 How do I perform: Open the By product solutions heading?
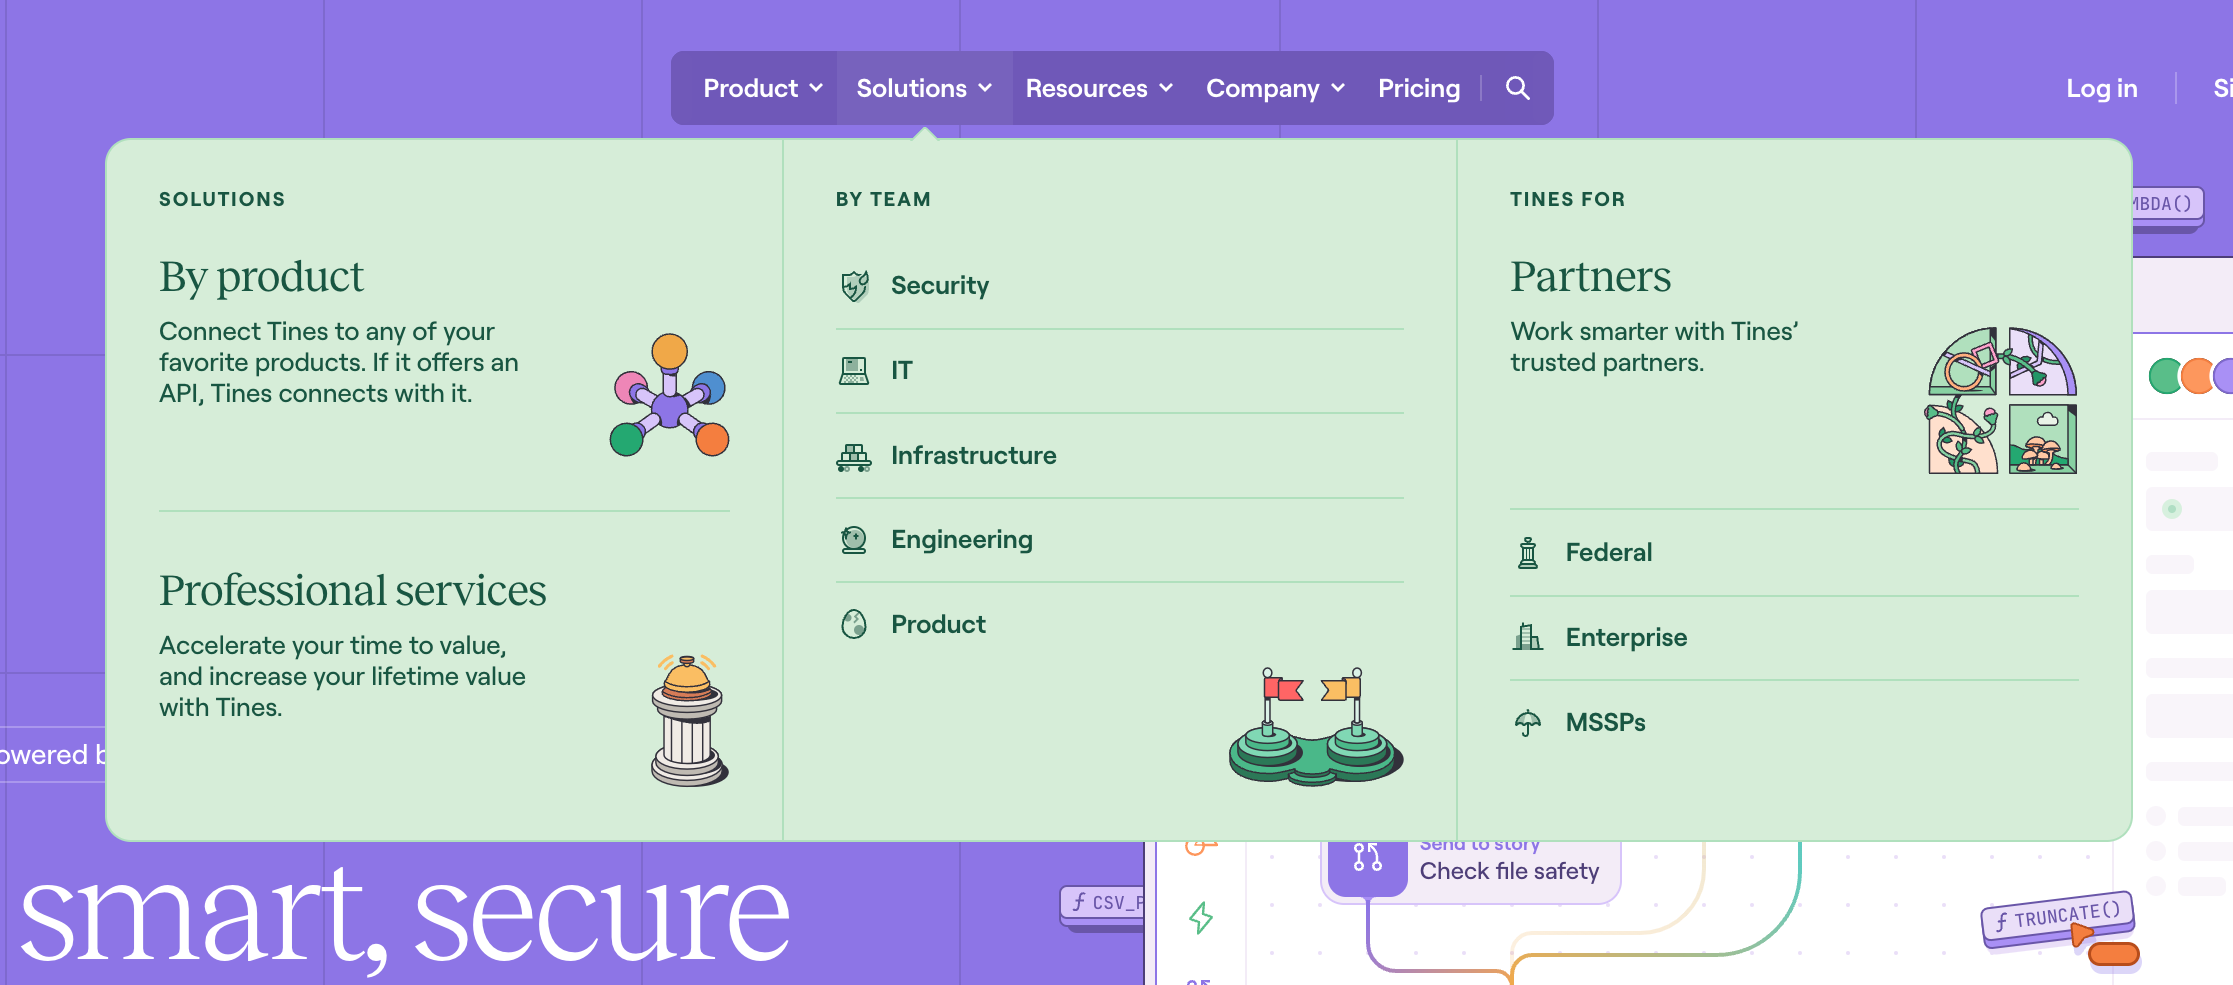(x=261, y=276)
